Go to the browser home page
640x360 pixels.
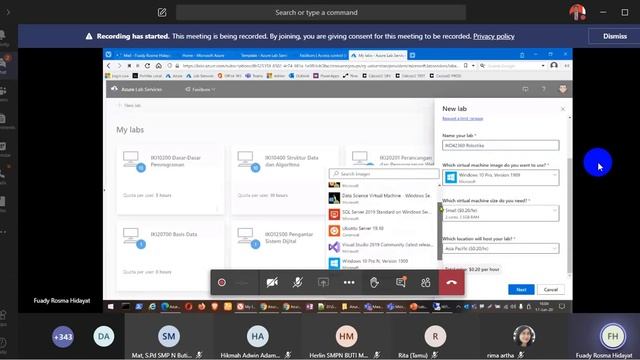[159, 65]
